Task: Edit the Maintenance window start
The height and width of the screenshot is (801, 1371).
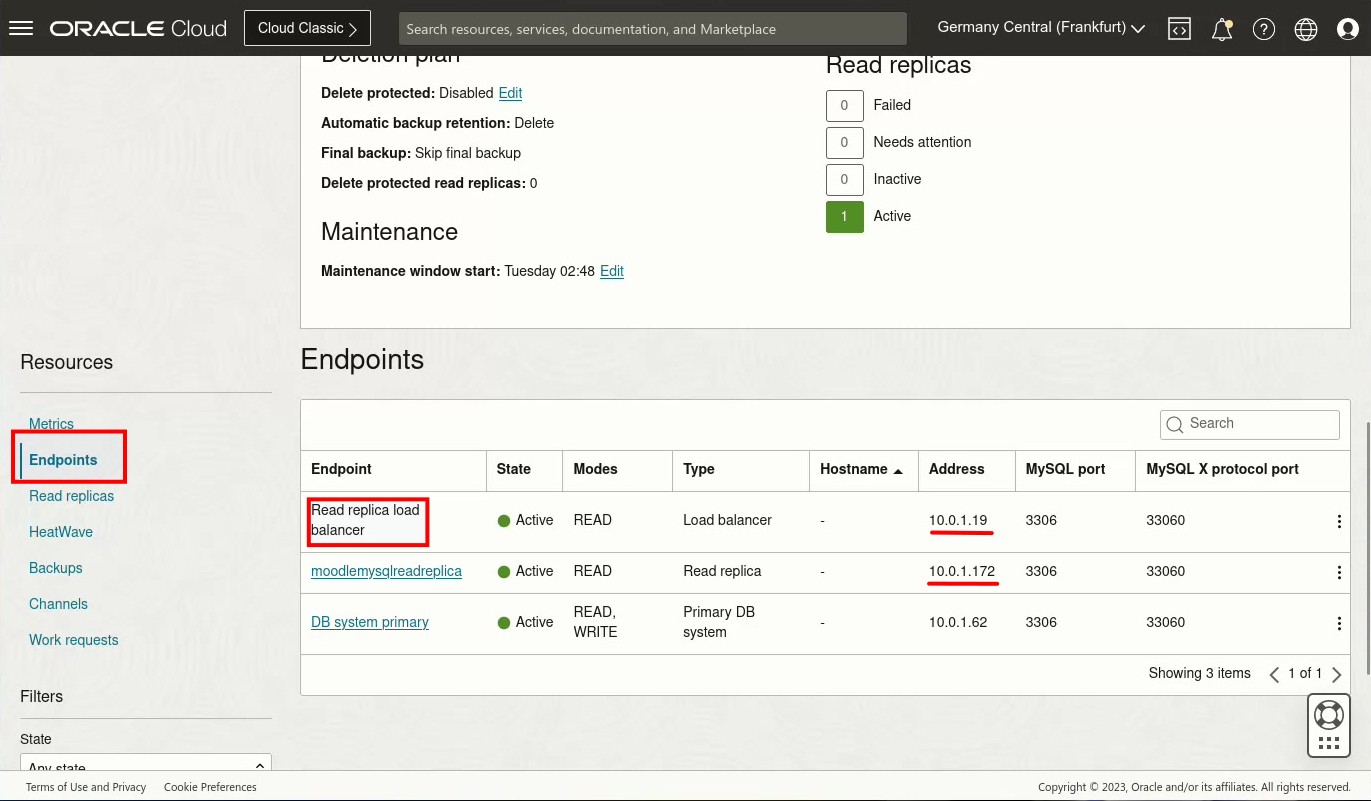Action: [x=612, y=271]
